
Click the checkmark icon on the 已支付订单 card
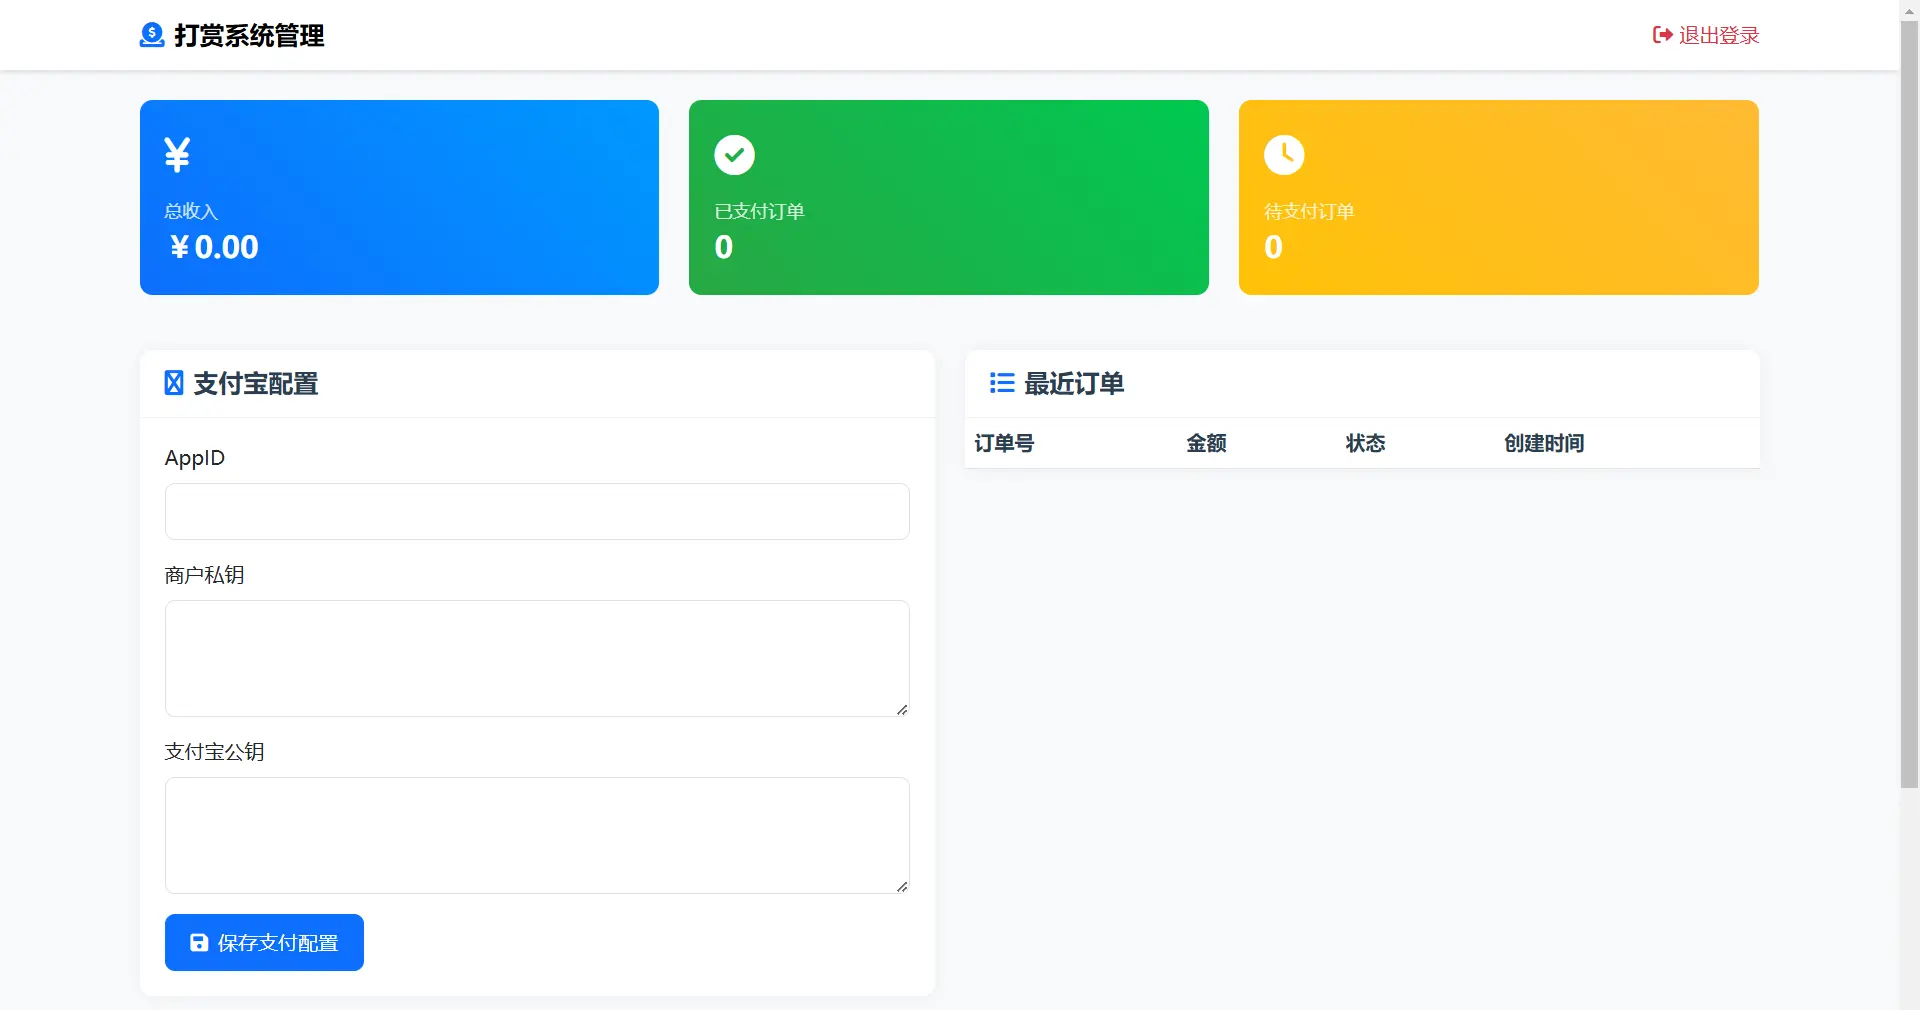[x=733, y=155]
